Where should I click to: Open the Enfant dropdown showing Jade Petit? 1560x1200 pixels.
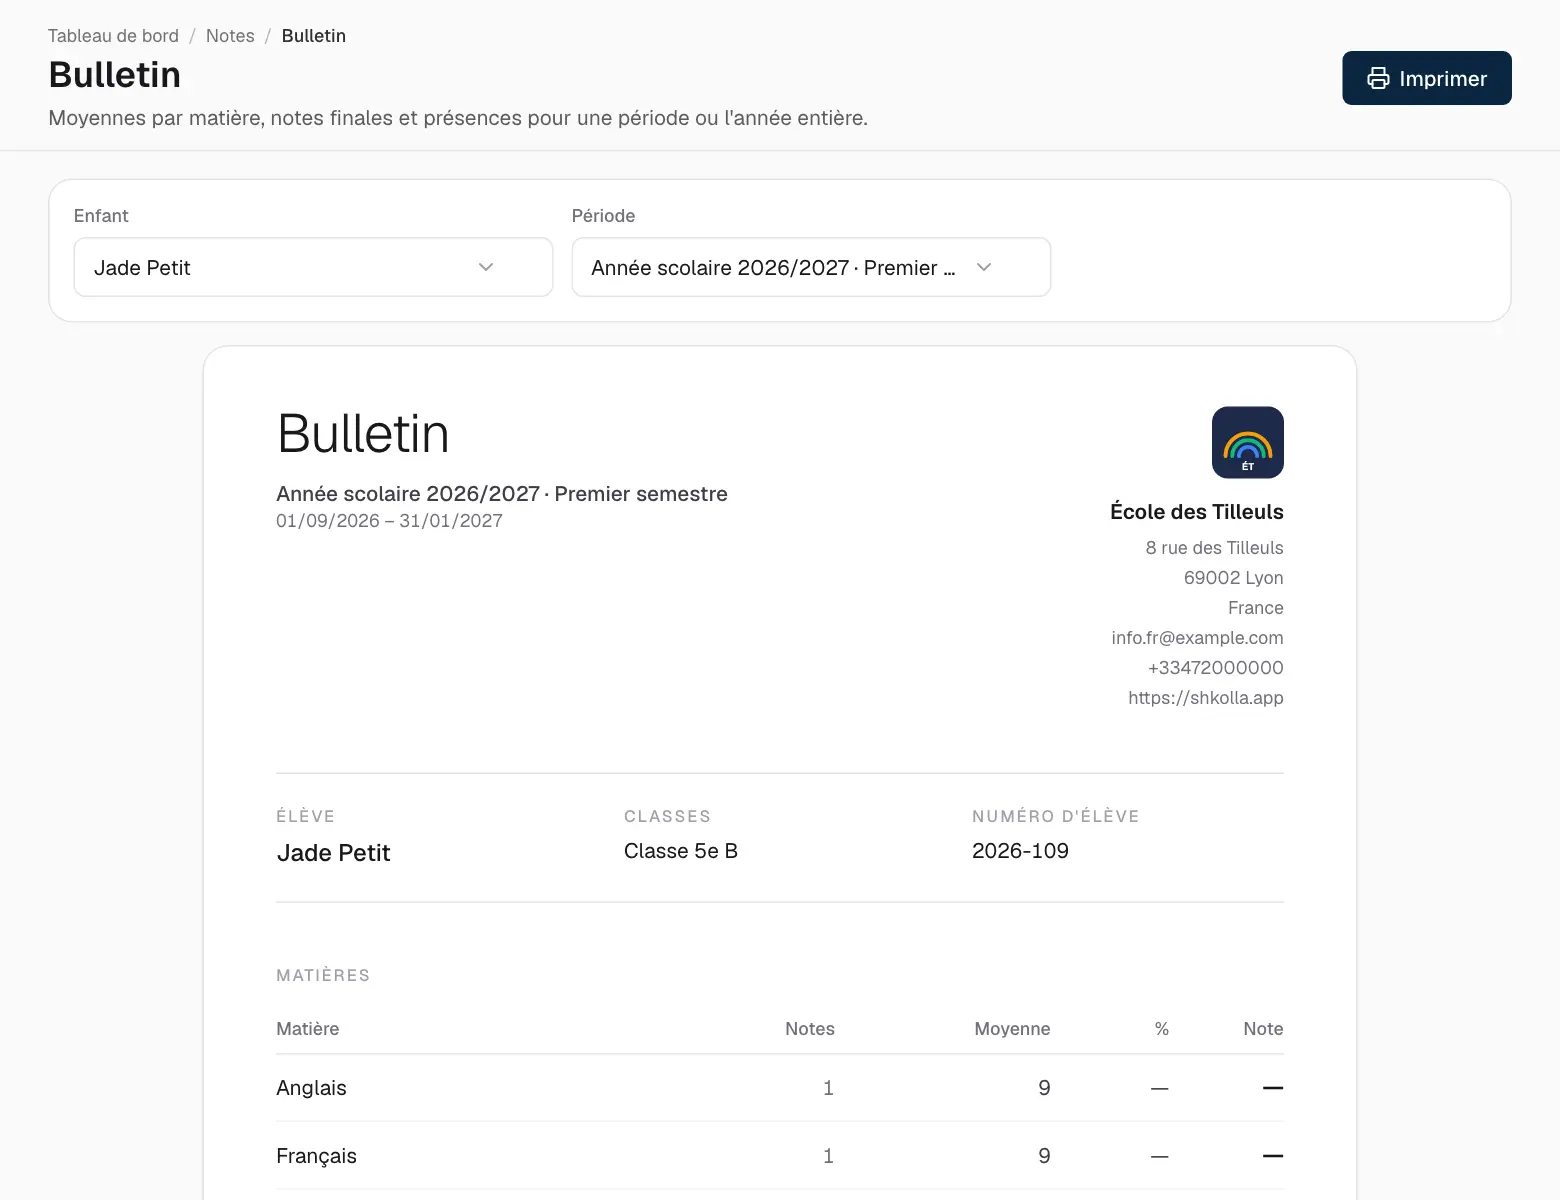point(313,267)
